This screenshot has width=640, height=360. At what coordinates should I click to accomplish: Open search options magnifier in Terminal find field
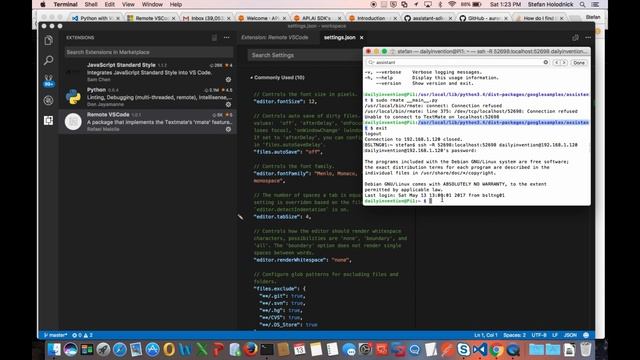coord(371,62)
